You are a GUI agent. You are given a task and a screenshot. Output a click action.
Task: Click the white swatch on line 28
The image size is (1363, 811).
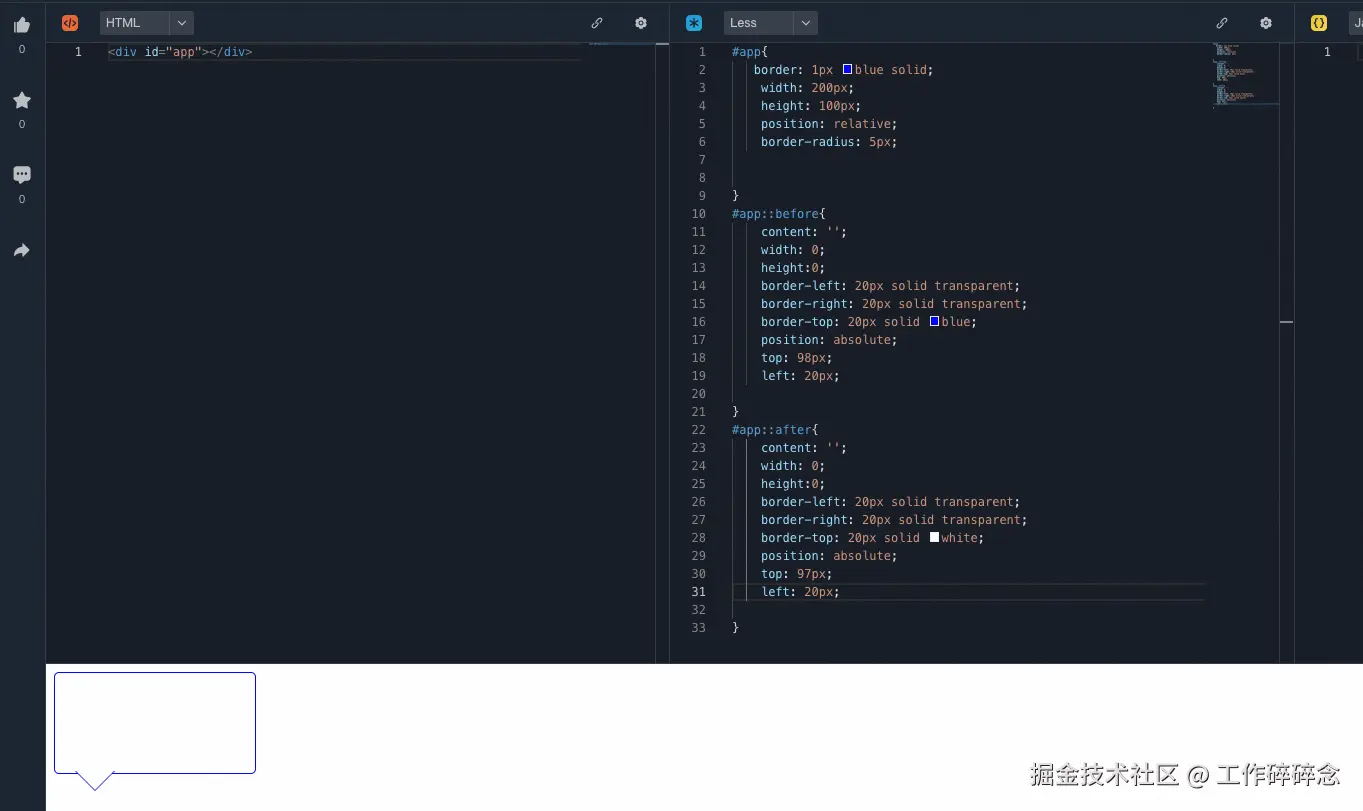[x=934, y=537]
